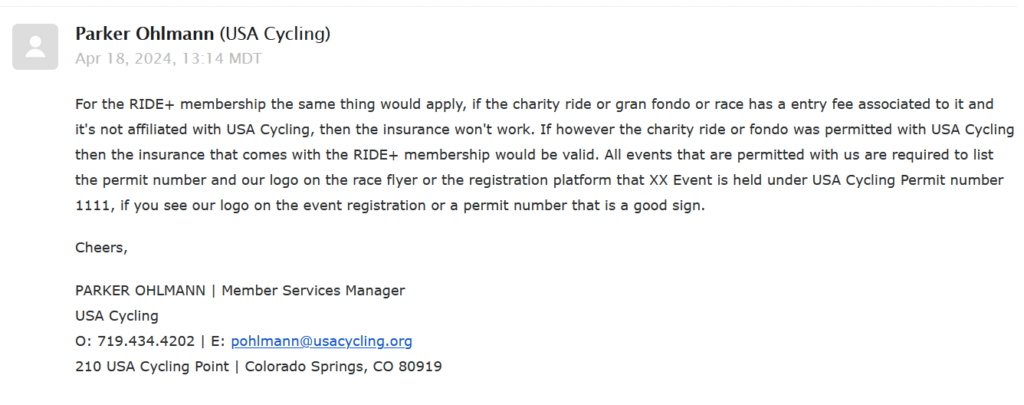
Task: Select the sender name Parker Ohlmann in header
Action: tap(144, 33)
